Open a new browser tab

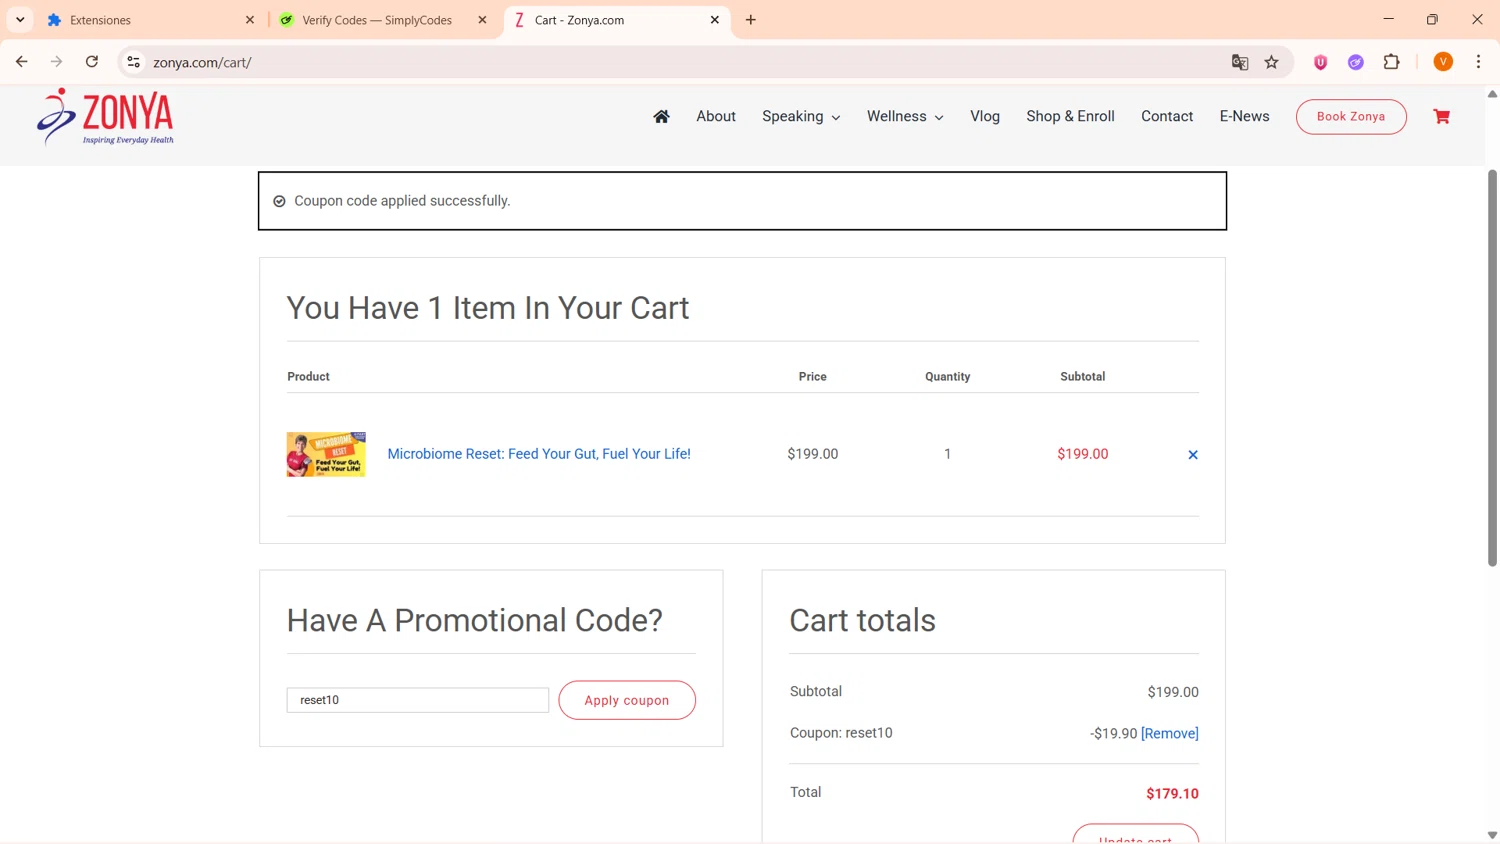(751, 20)
